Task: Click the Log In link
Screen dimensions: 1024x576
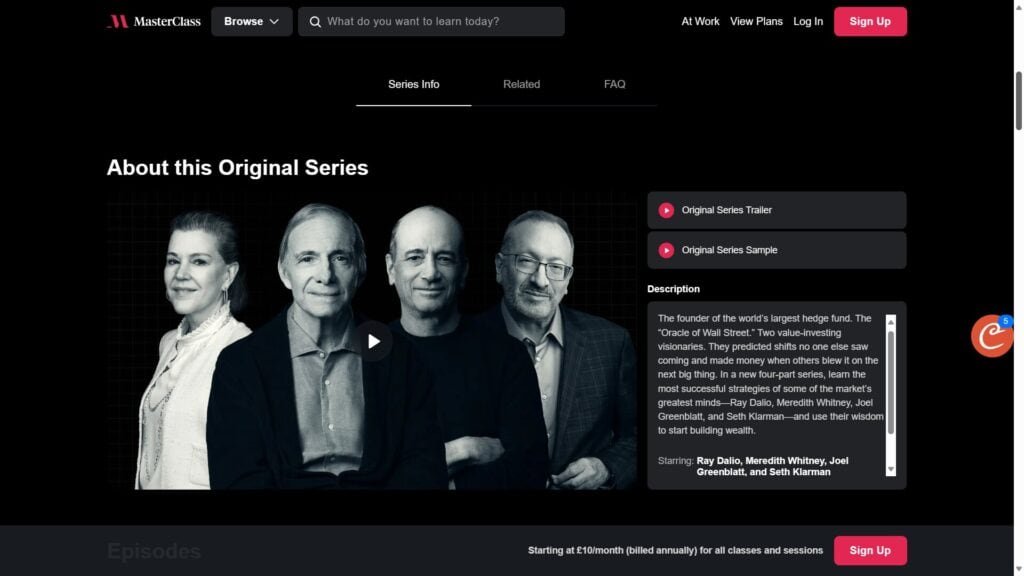Action: pyautogui.click(x=808, y=22)
